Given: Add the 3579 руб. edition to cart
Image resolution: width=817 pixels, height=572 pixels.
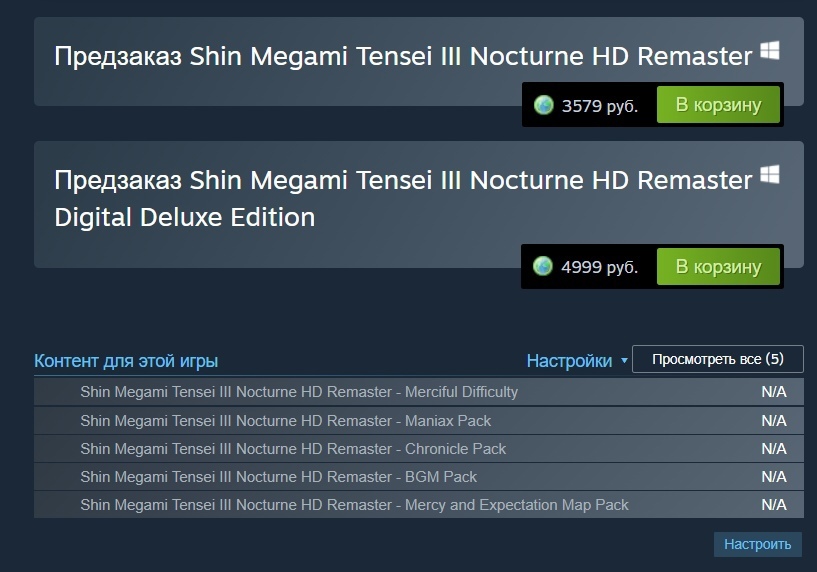Looking at the screenshot, I should pyautogui.click(x=718, y=105).
